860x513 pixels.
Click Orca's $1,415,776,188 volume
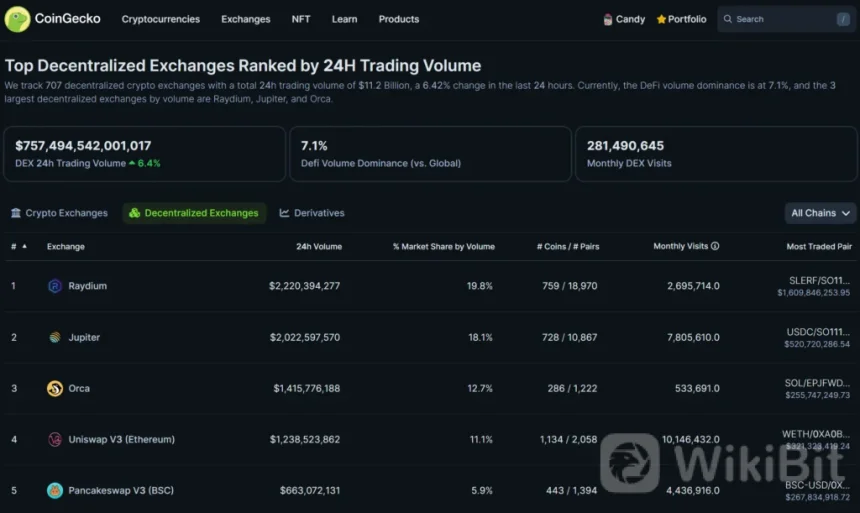pos(307,388)
